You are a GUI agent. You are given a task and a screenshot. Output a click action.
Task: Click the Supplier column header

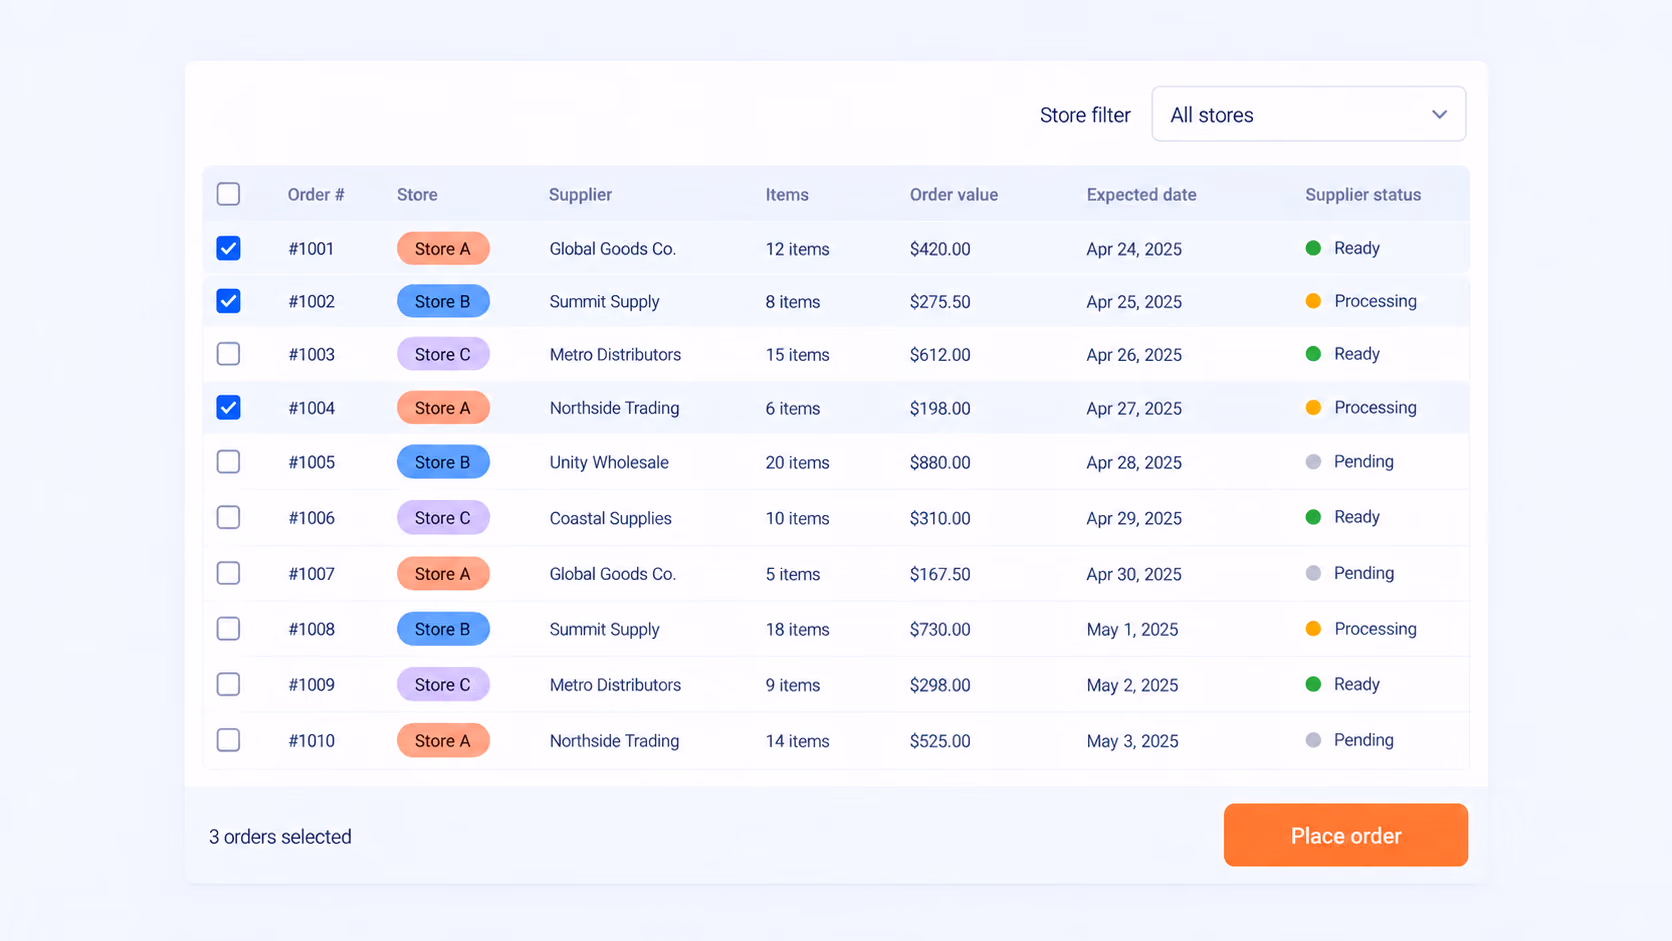(x=580, y=195)
